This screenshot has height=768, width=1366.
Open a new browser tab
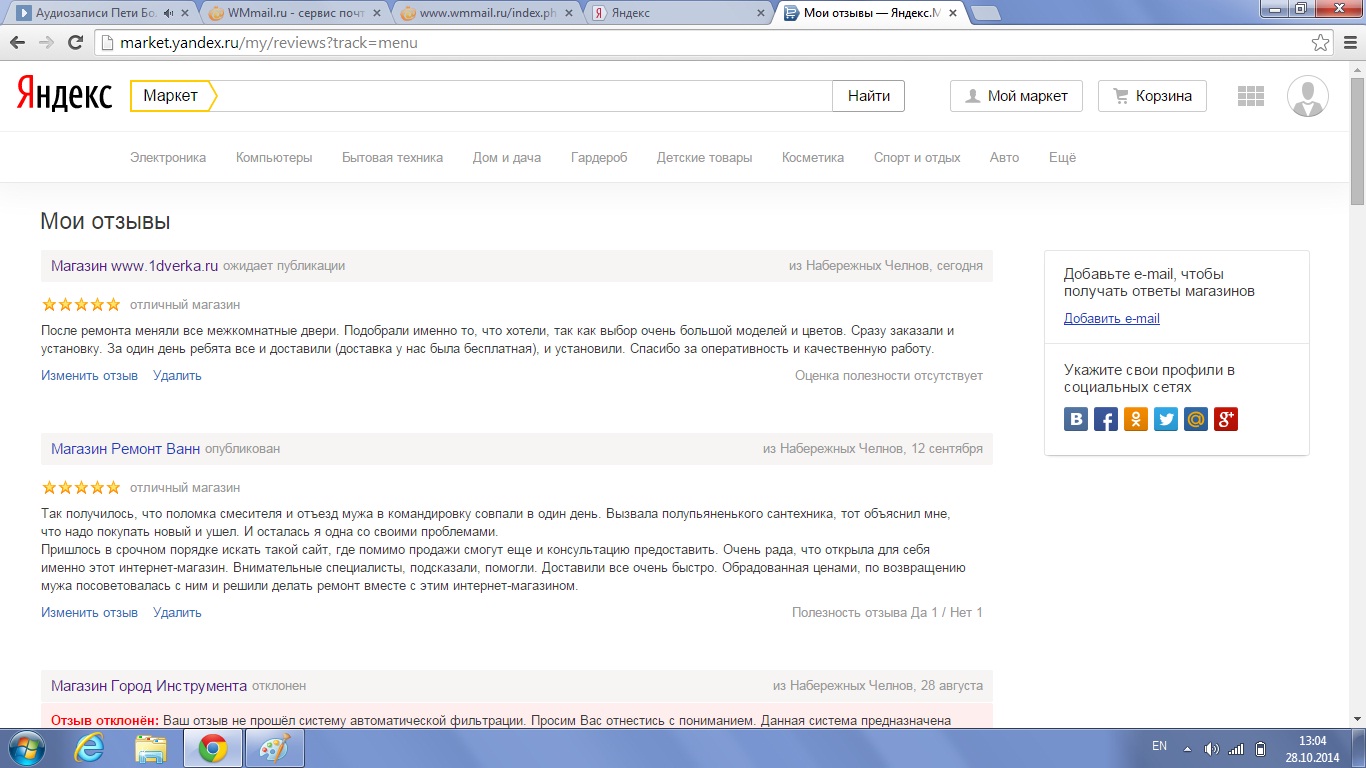[x=986, y=13]
